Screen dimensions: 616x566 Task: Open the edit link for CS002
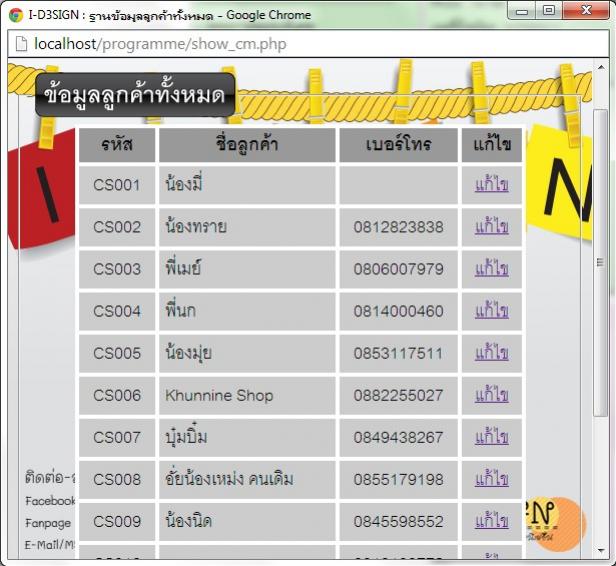491,227
